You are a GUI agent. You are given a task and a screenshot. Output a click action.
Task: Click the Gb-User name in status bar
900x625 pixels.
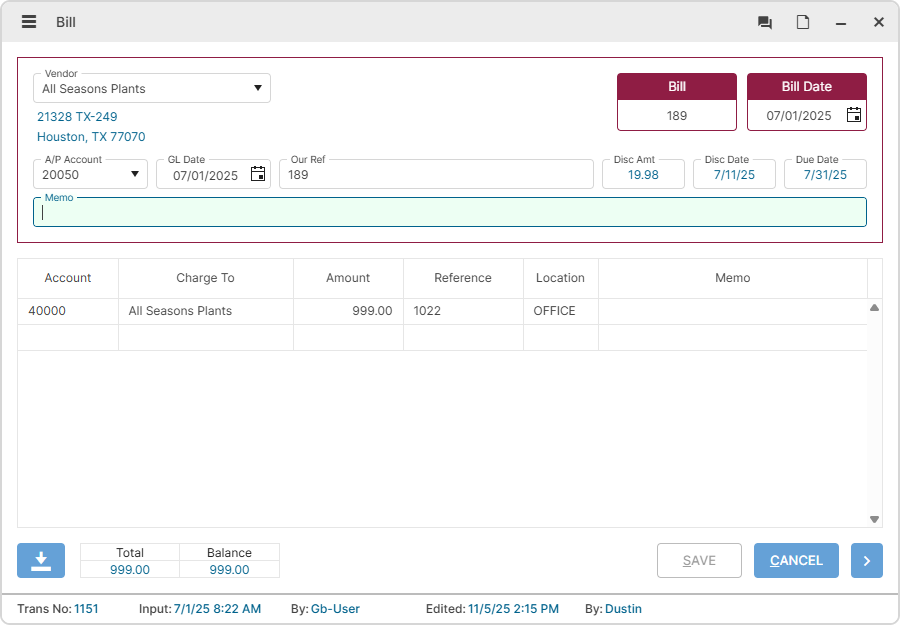335,609
